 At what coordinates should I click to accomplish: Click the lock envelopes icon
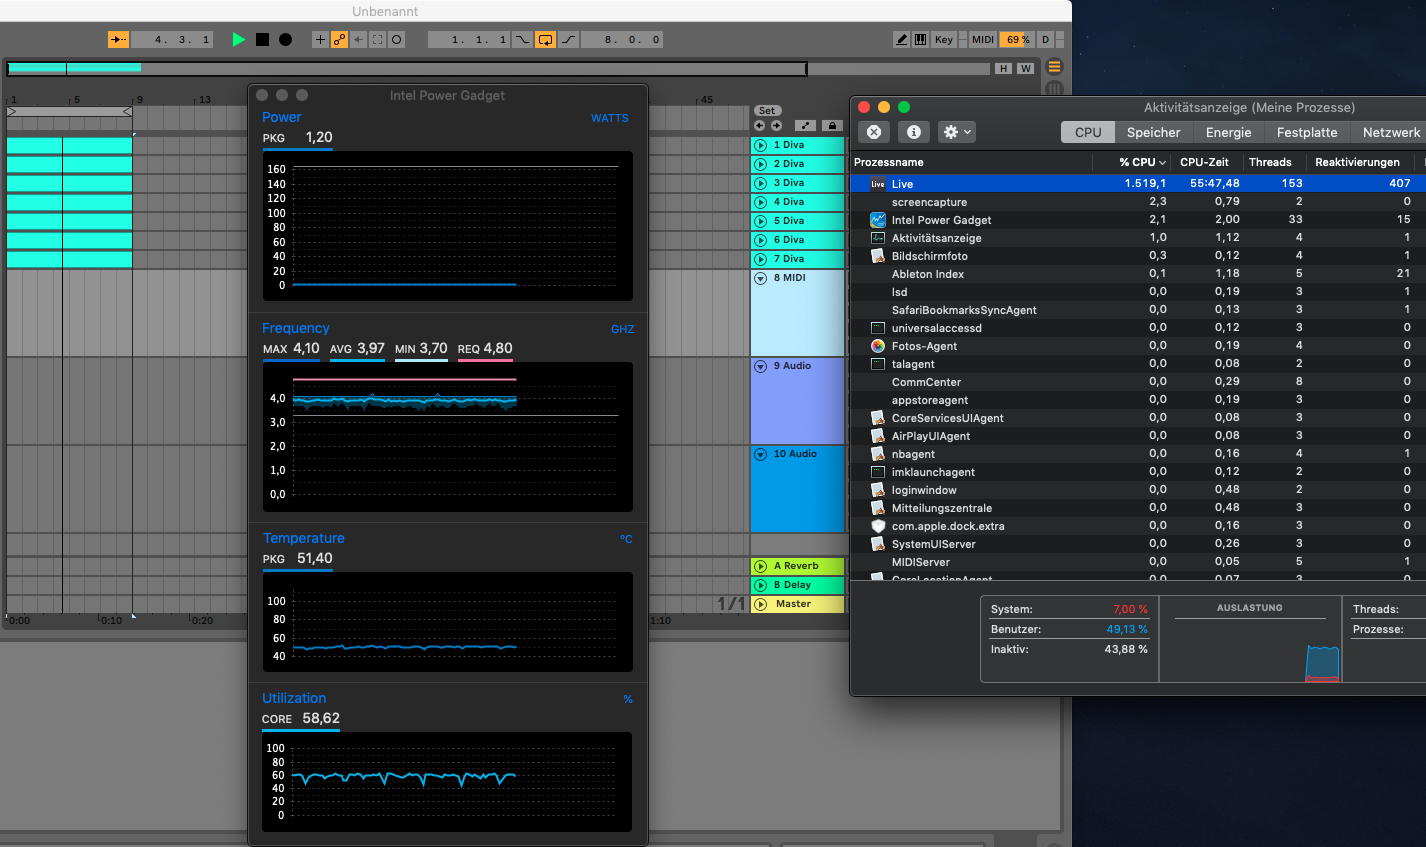(831, 126)
